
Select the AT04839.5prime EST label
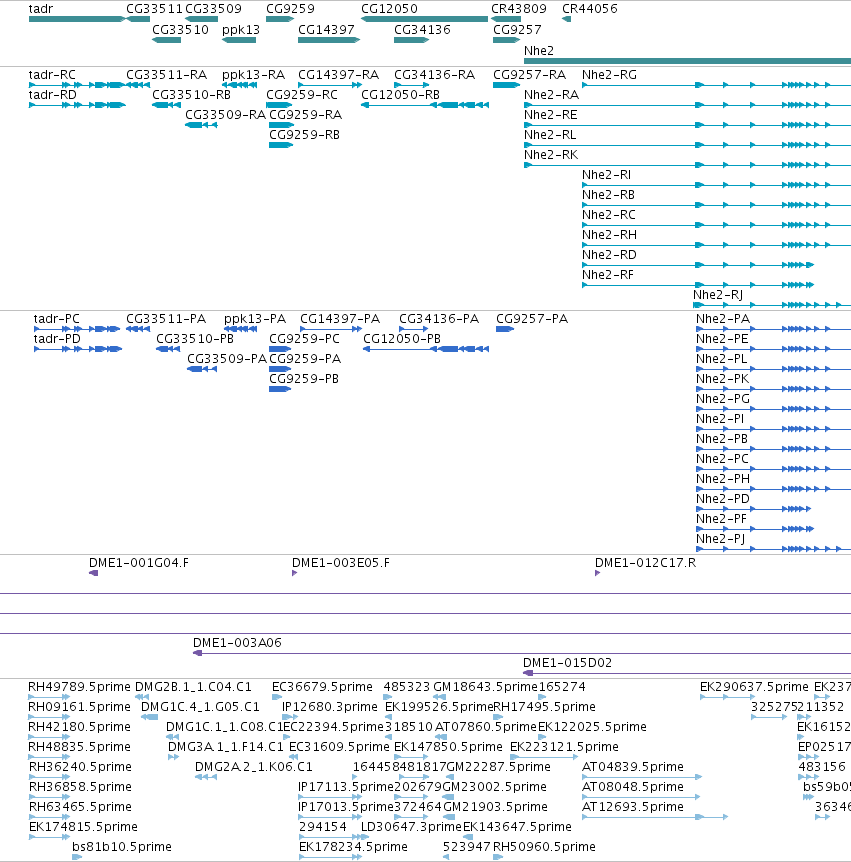click(x=633, y=766)
